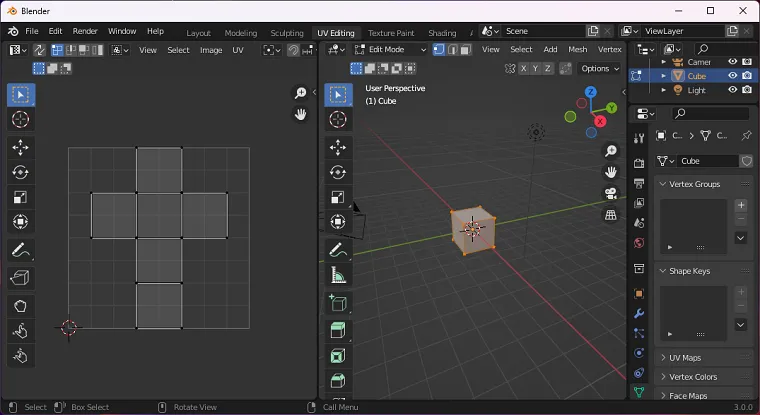Switch to the Texture Paint workspace tab
The image size is (760, 415).
point(391,33)
